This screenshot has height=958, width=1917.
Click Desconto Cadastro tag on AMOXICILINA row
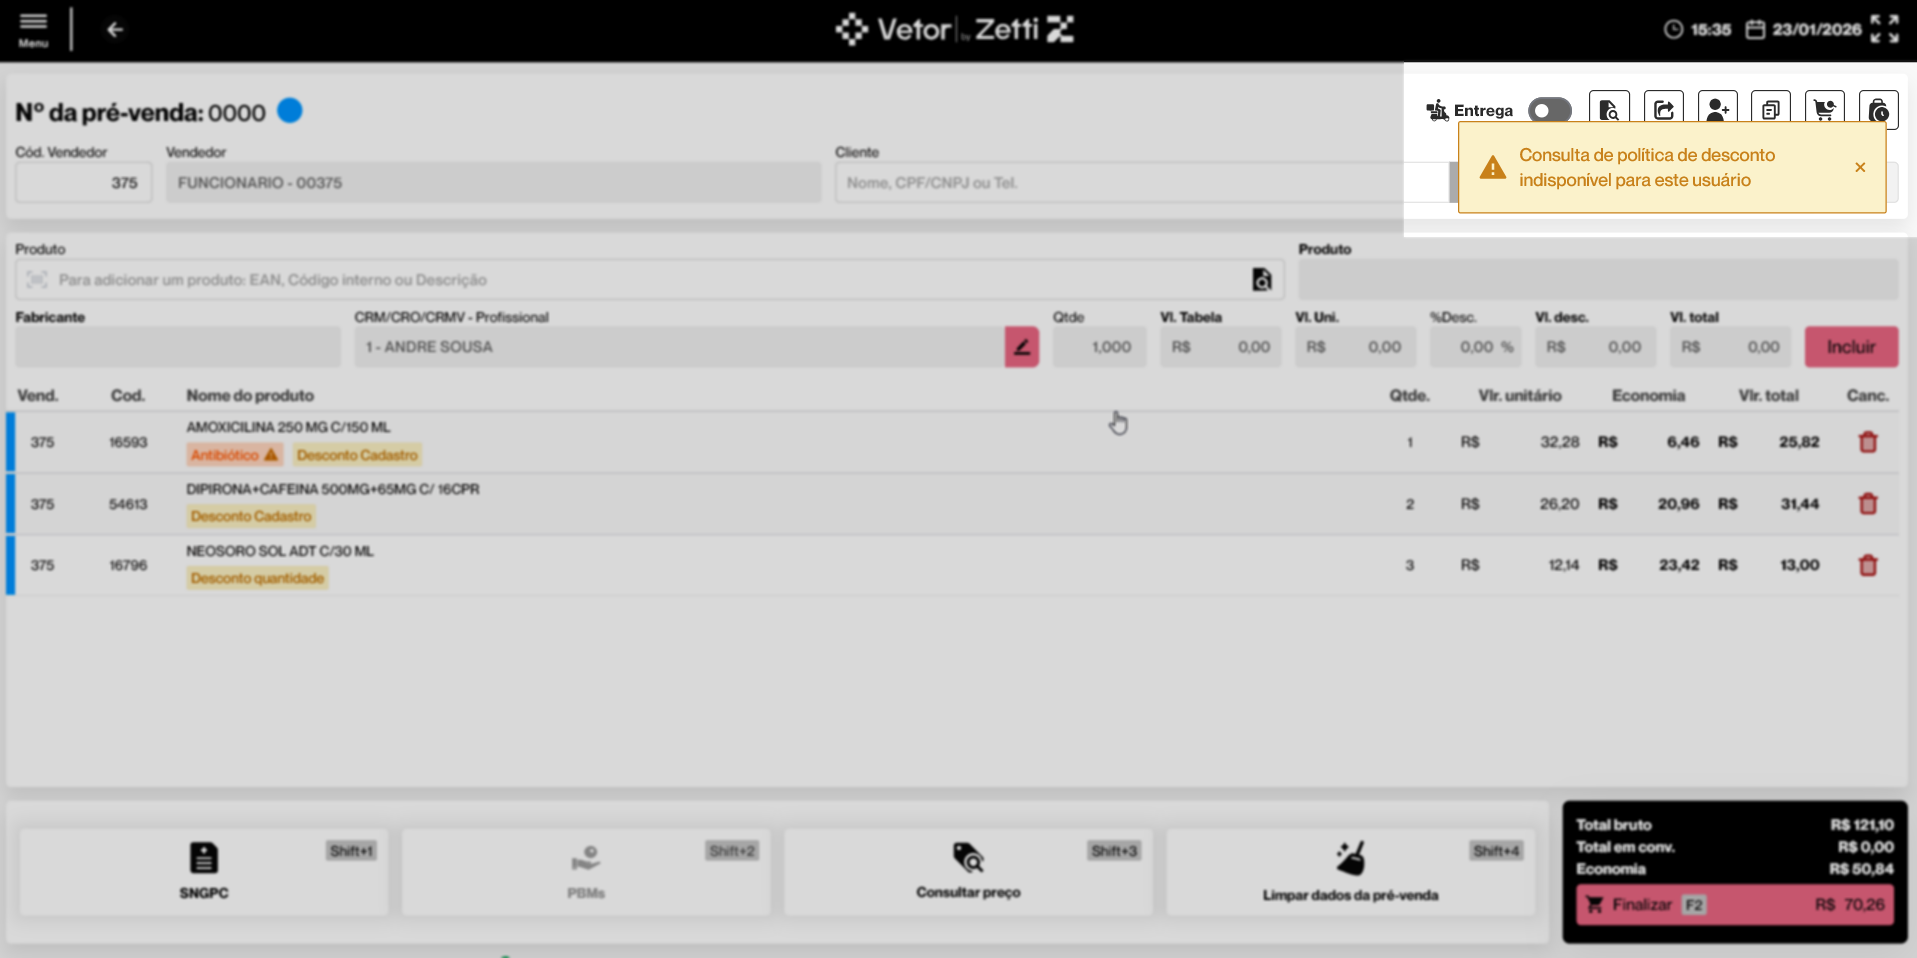pos(357,455)
